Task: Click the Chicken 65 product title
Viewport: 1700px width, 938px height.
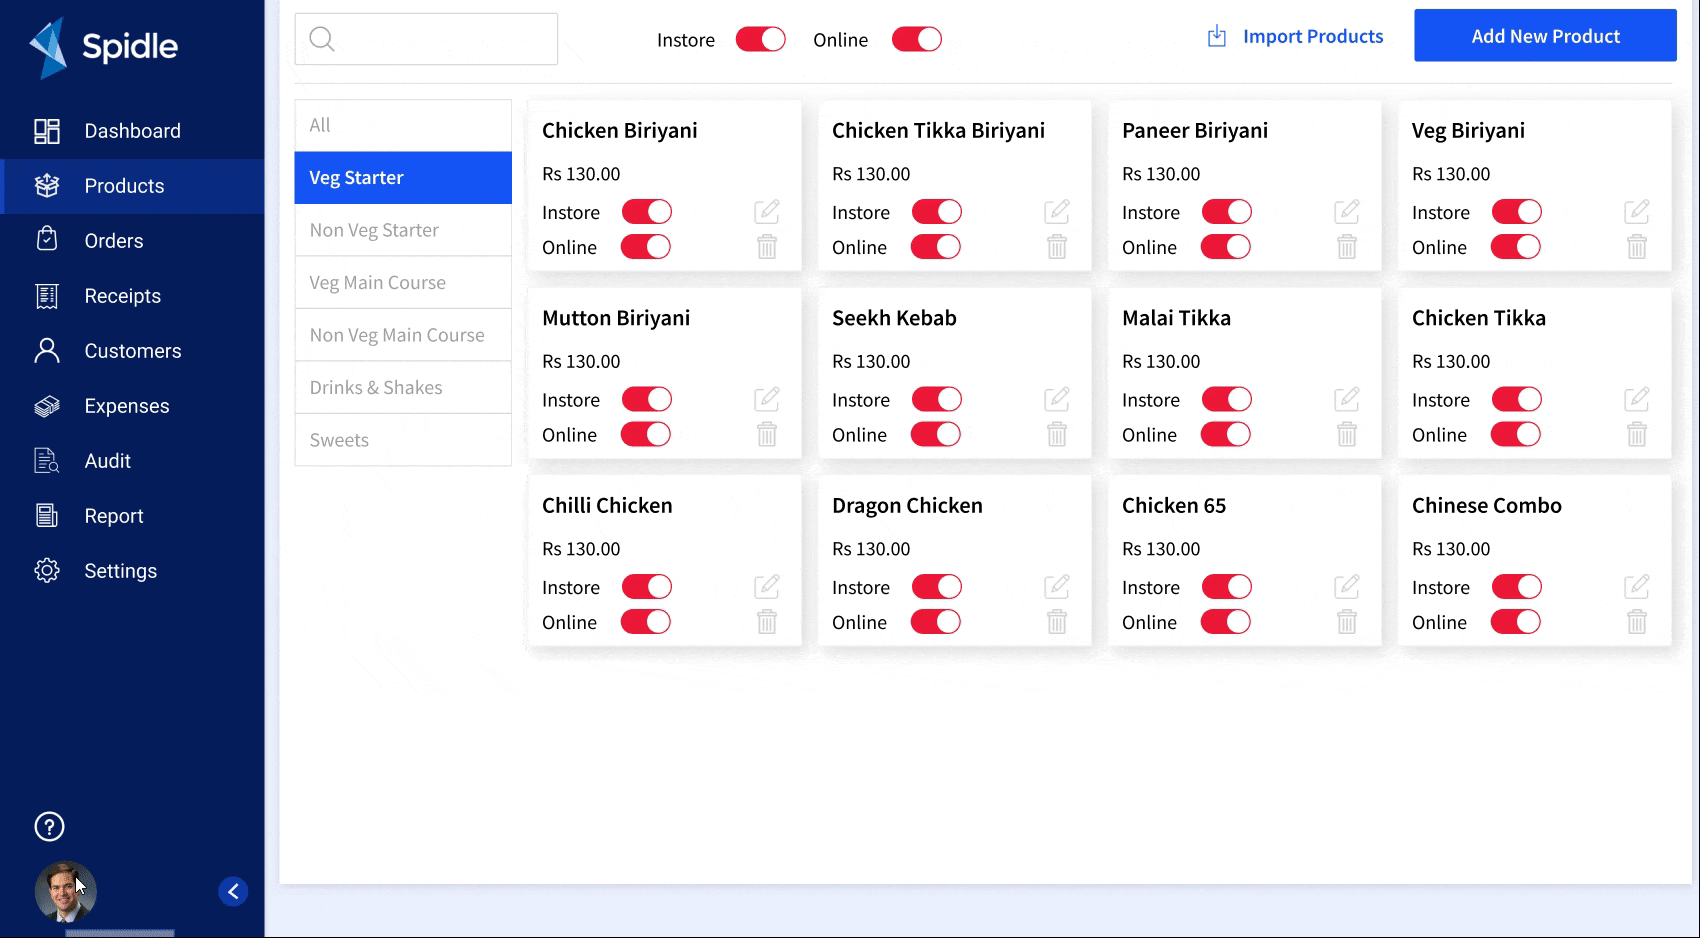Action: (x=1174, y=506)
